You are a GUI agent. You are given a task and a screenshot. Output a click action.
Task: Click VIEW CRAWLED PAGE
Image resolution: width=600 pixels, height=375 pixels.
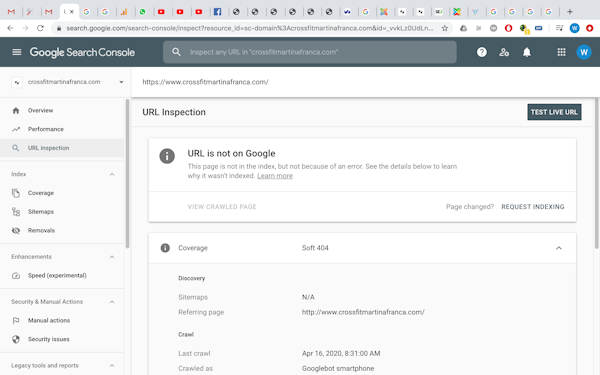(x=222, y=207)
